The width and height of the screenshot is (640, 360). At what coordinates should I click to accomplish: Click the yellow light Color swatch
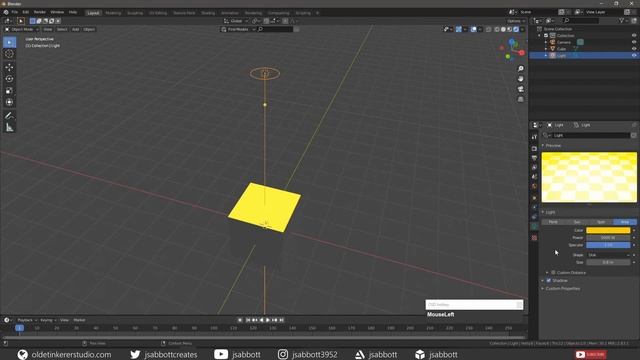(608, 230)
